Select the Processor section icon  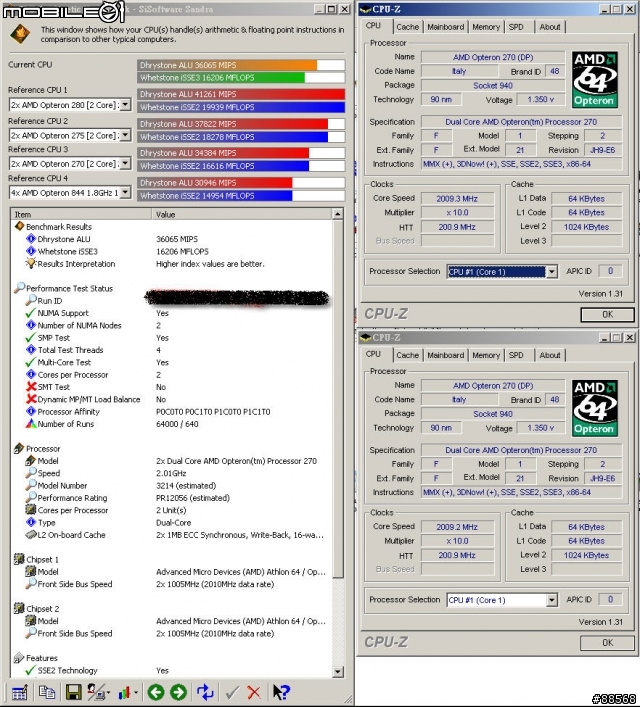click(x=19, y=448)
